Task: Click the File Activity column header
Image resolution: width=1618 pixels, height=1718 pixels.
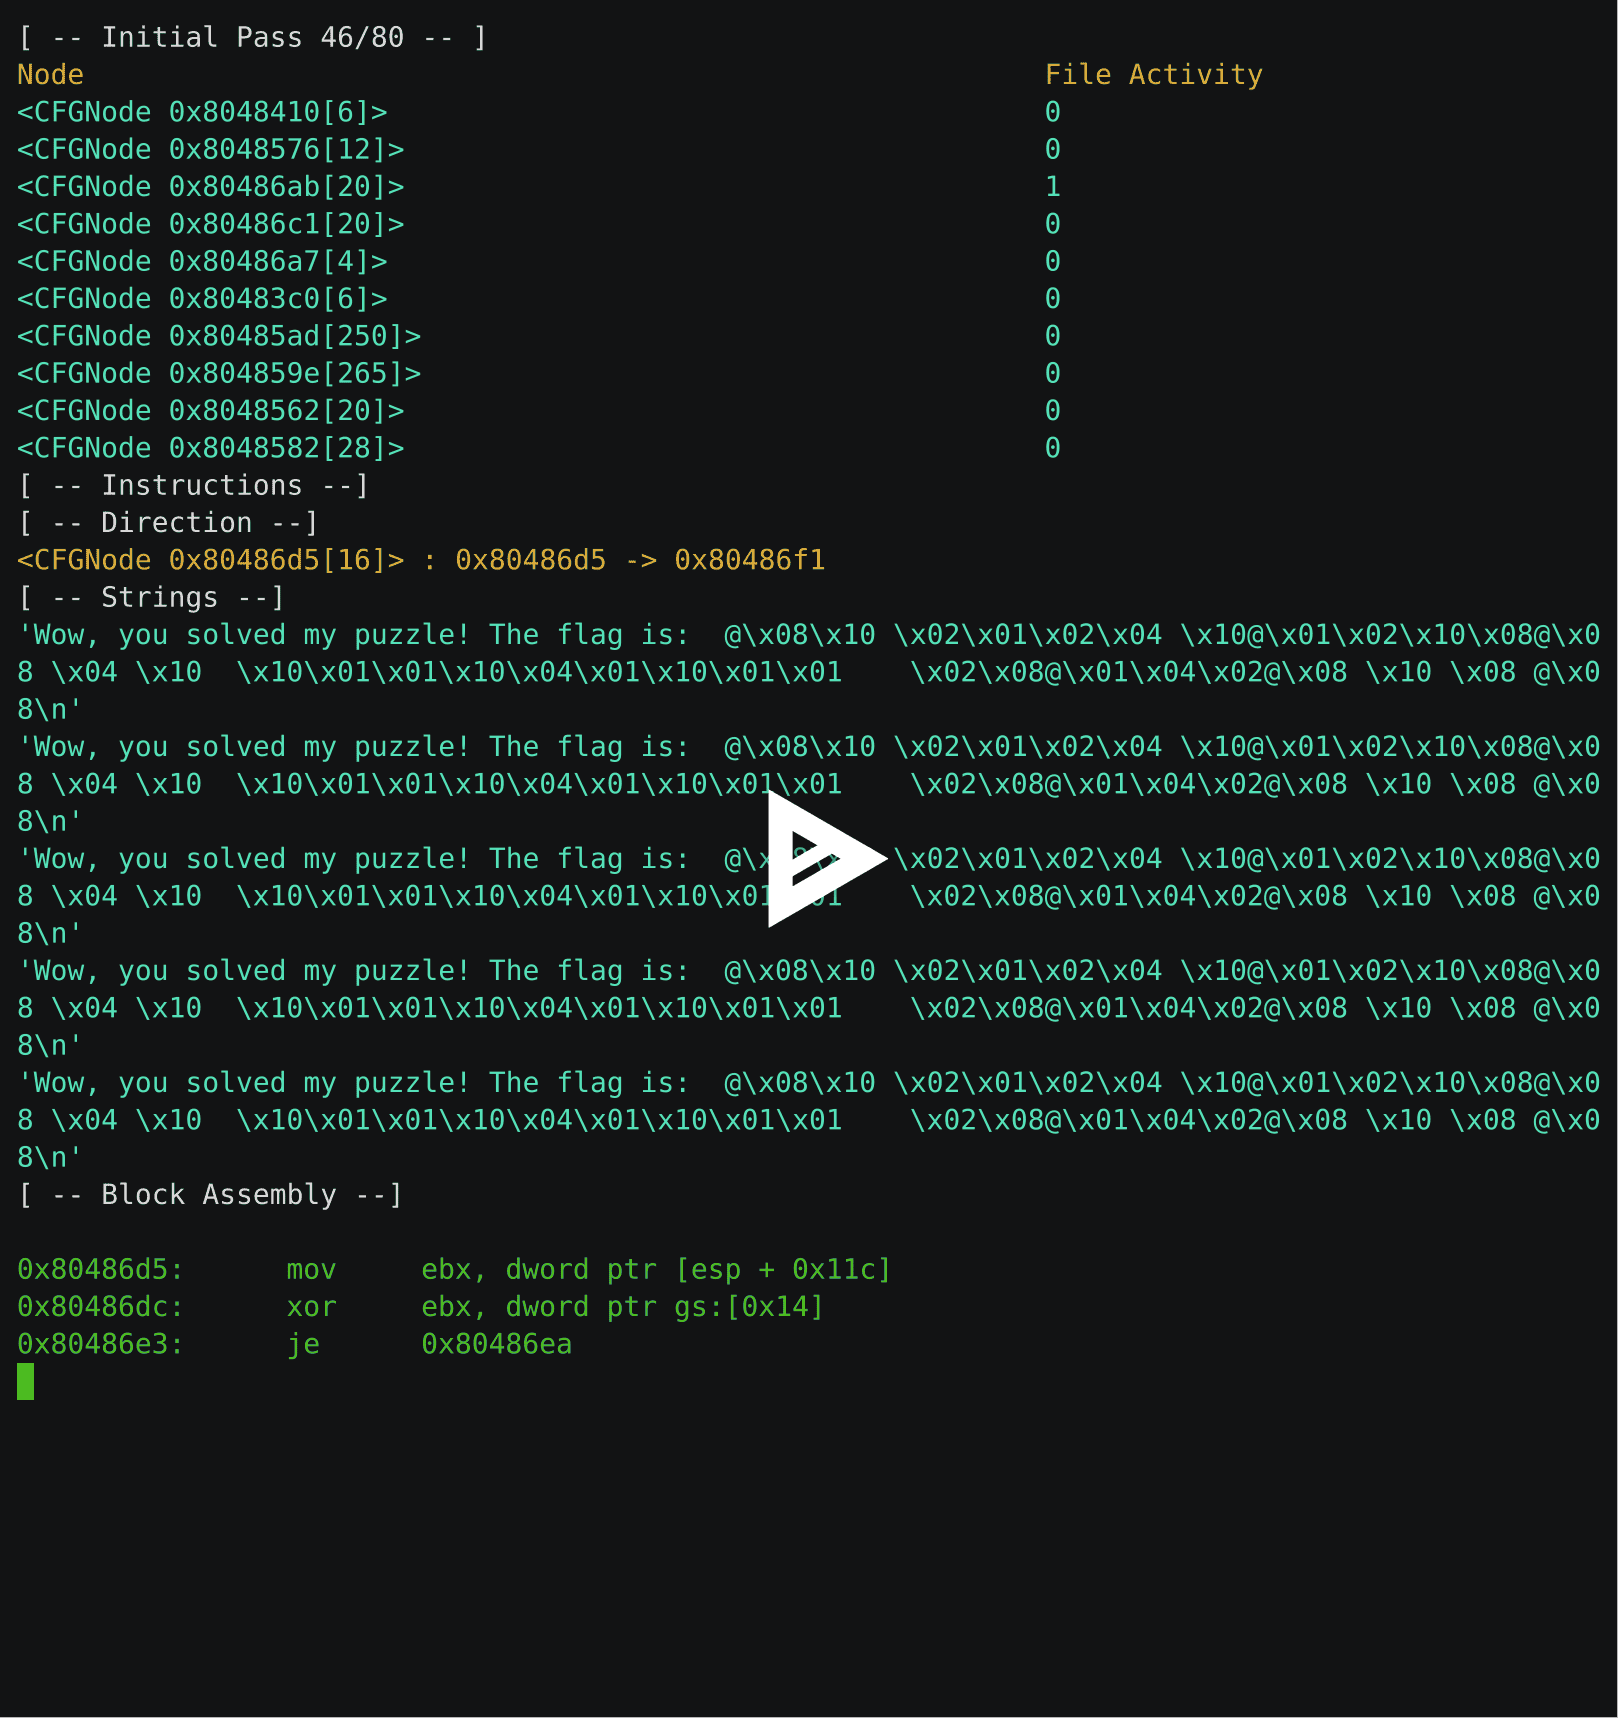Action: pyautogui.click(x=1153, y=74)
